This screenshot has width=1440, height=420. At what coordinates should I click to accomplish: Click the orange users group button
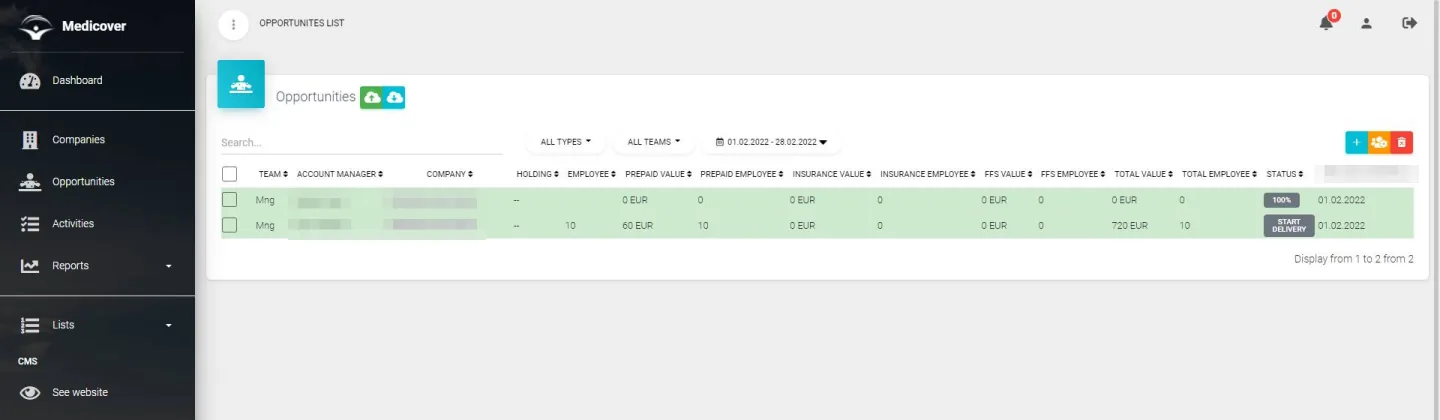1379,143
